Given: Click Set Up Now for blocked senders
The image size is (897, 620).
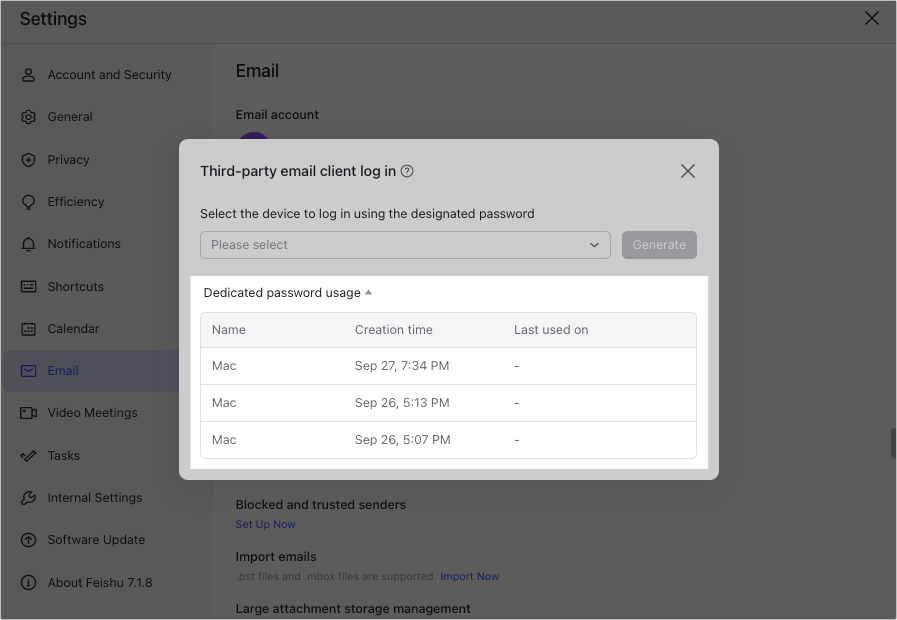Looking at the screenshot, I should click(x=264, y=524).
